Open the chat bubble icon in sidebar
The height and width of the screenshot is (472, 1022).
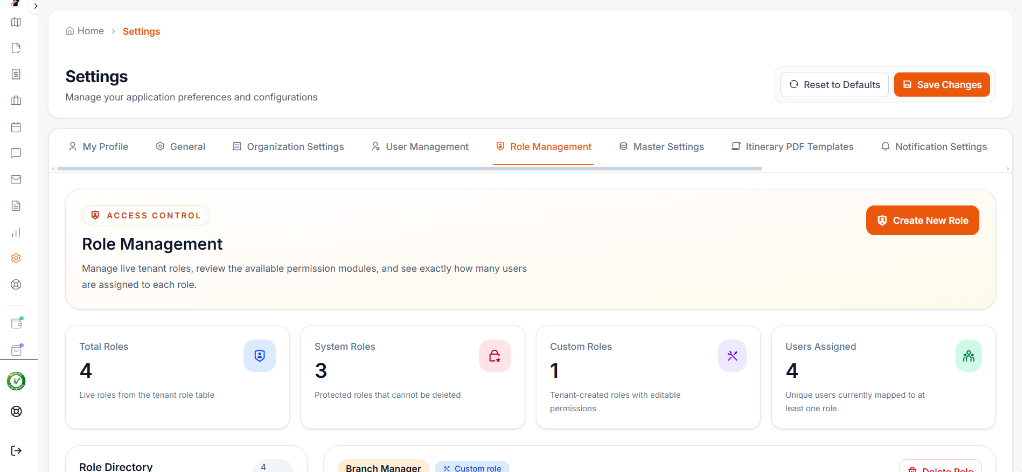point(16,153)
